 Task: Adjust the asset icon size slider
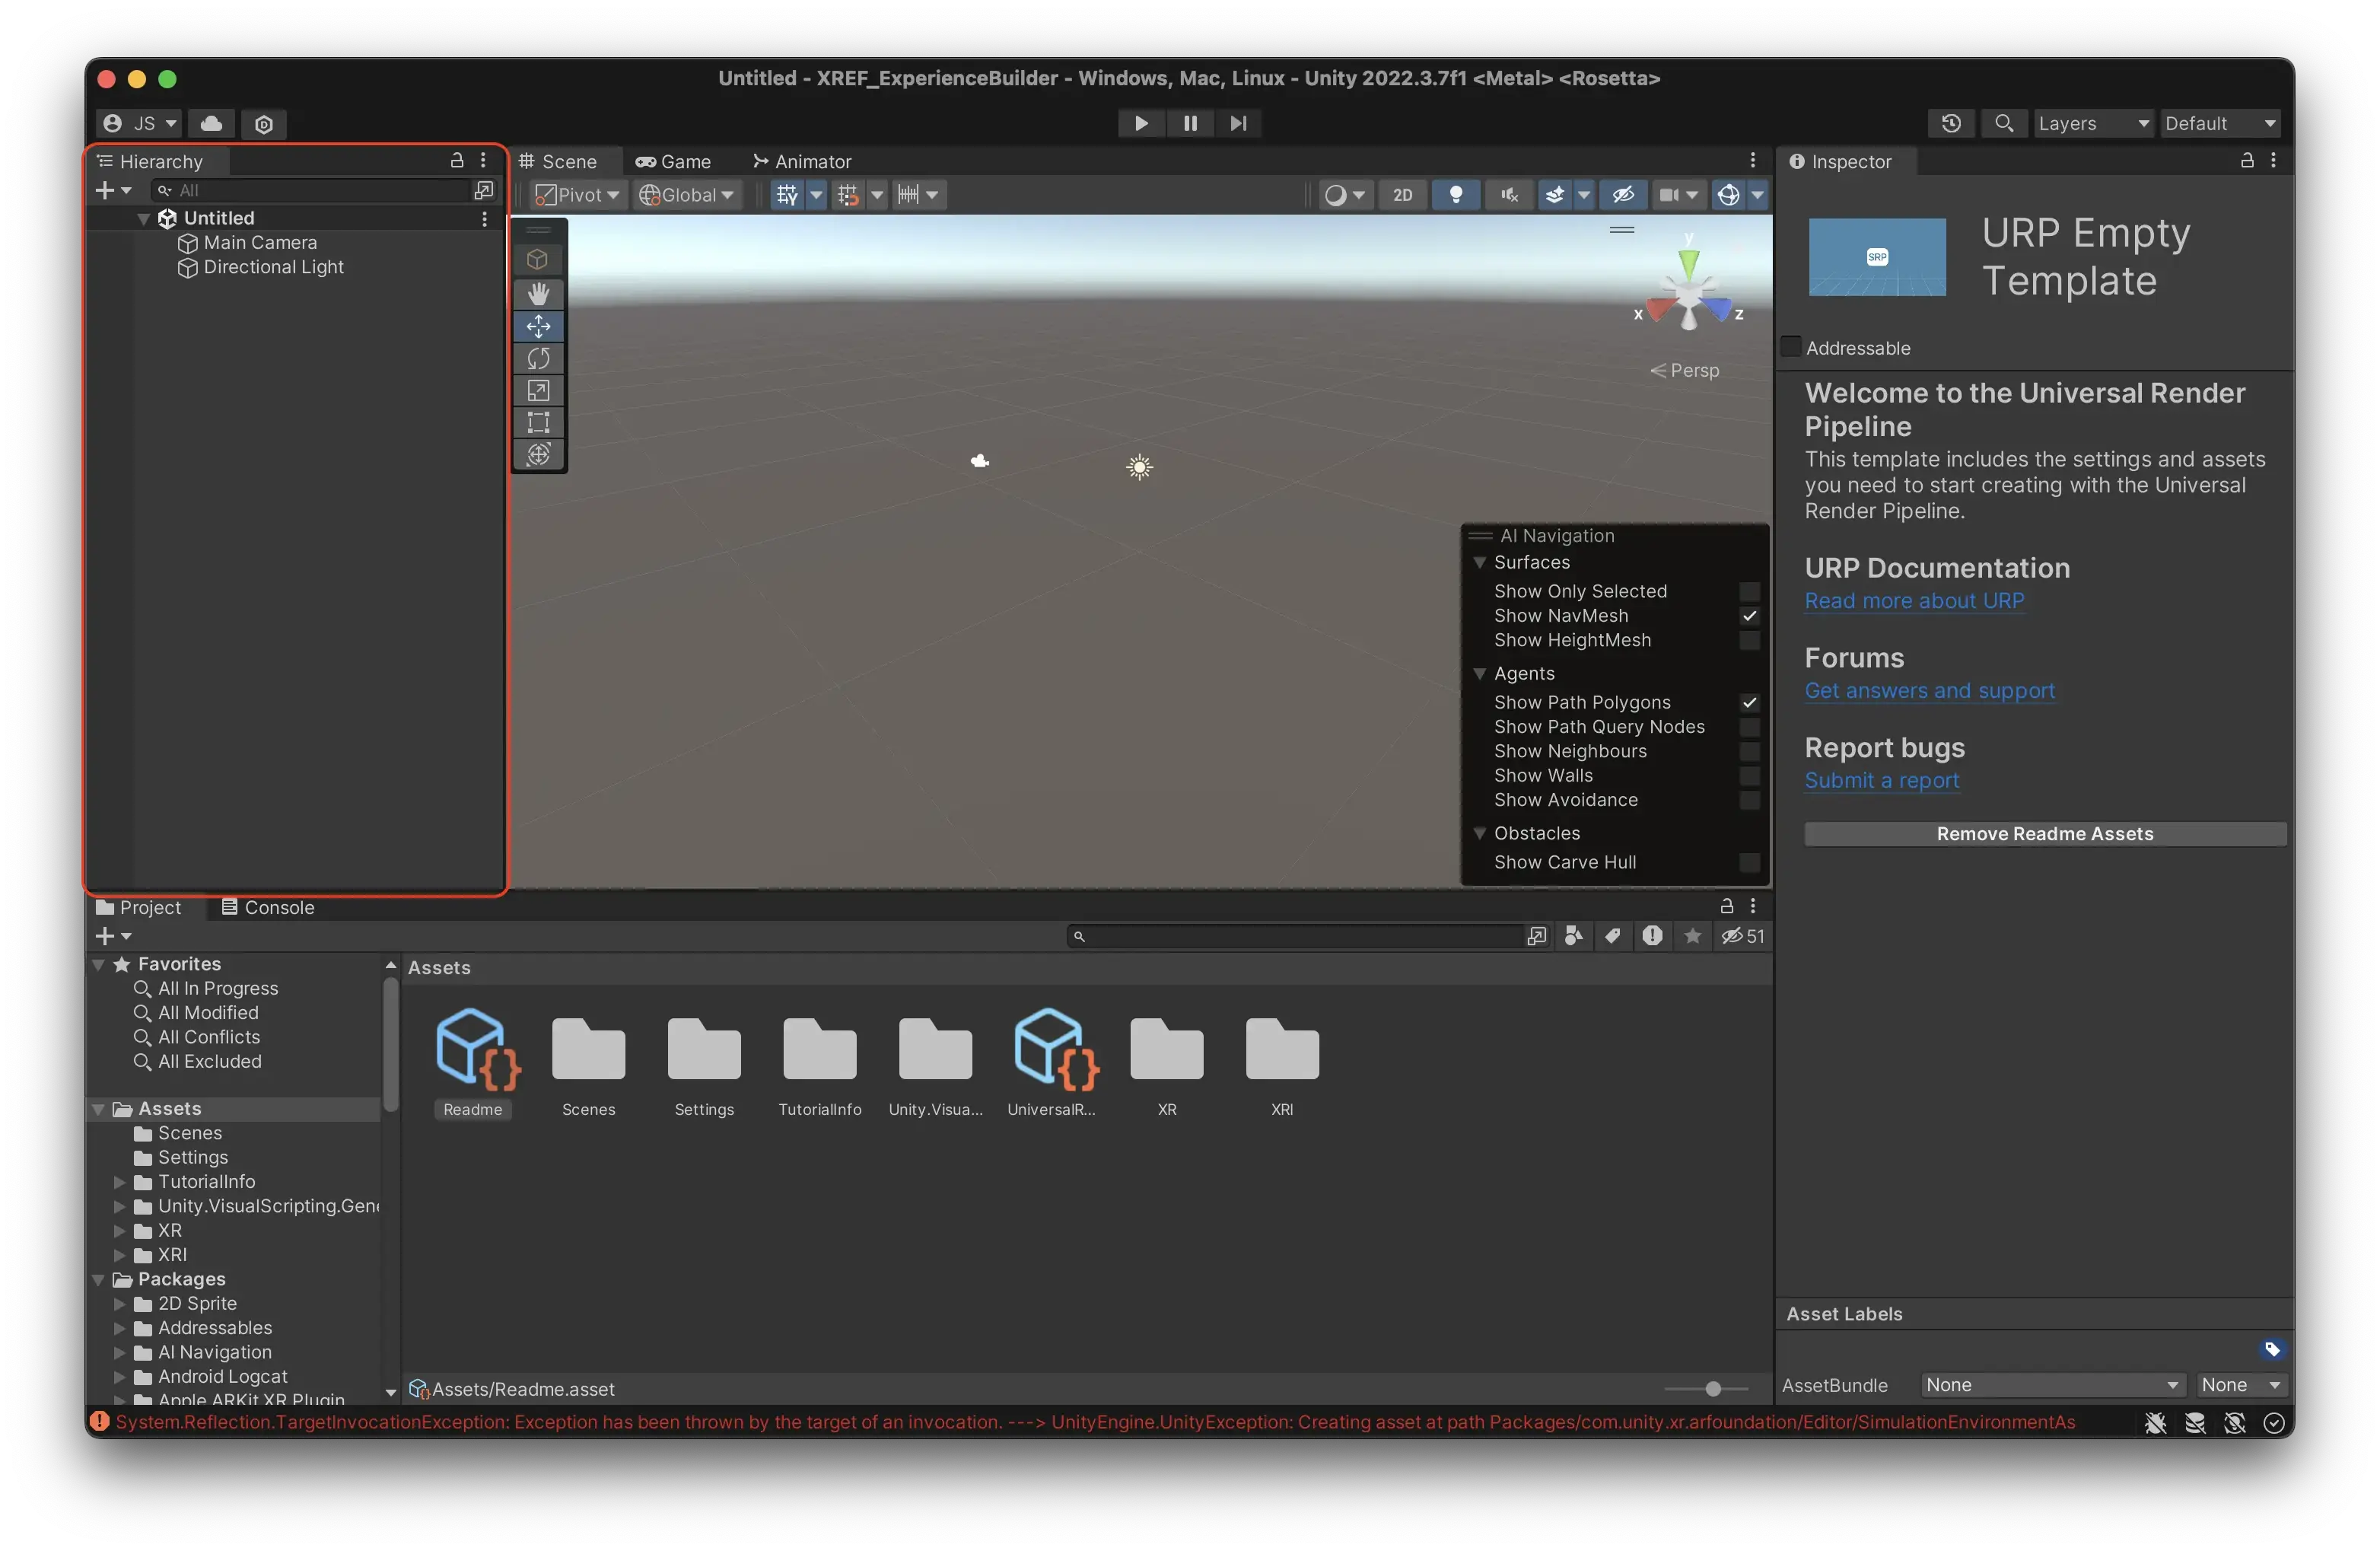1712,1389
